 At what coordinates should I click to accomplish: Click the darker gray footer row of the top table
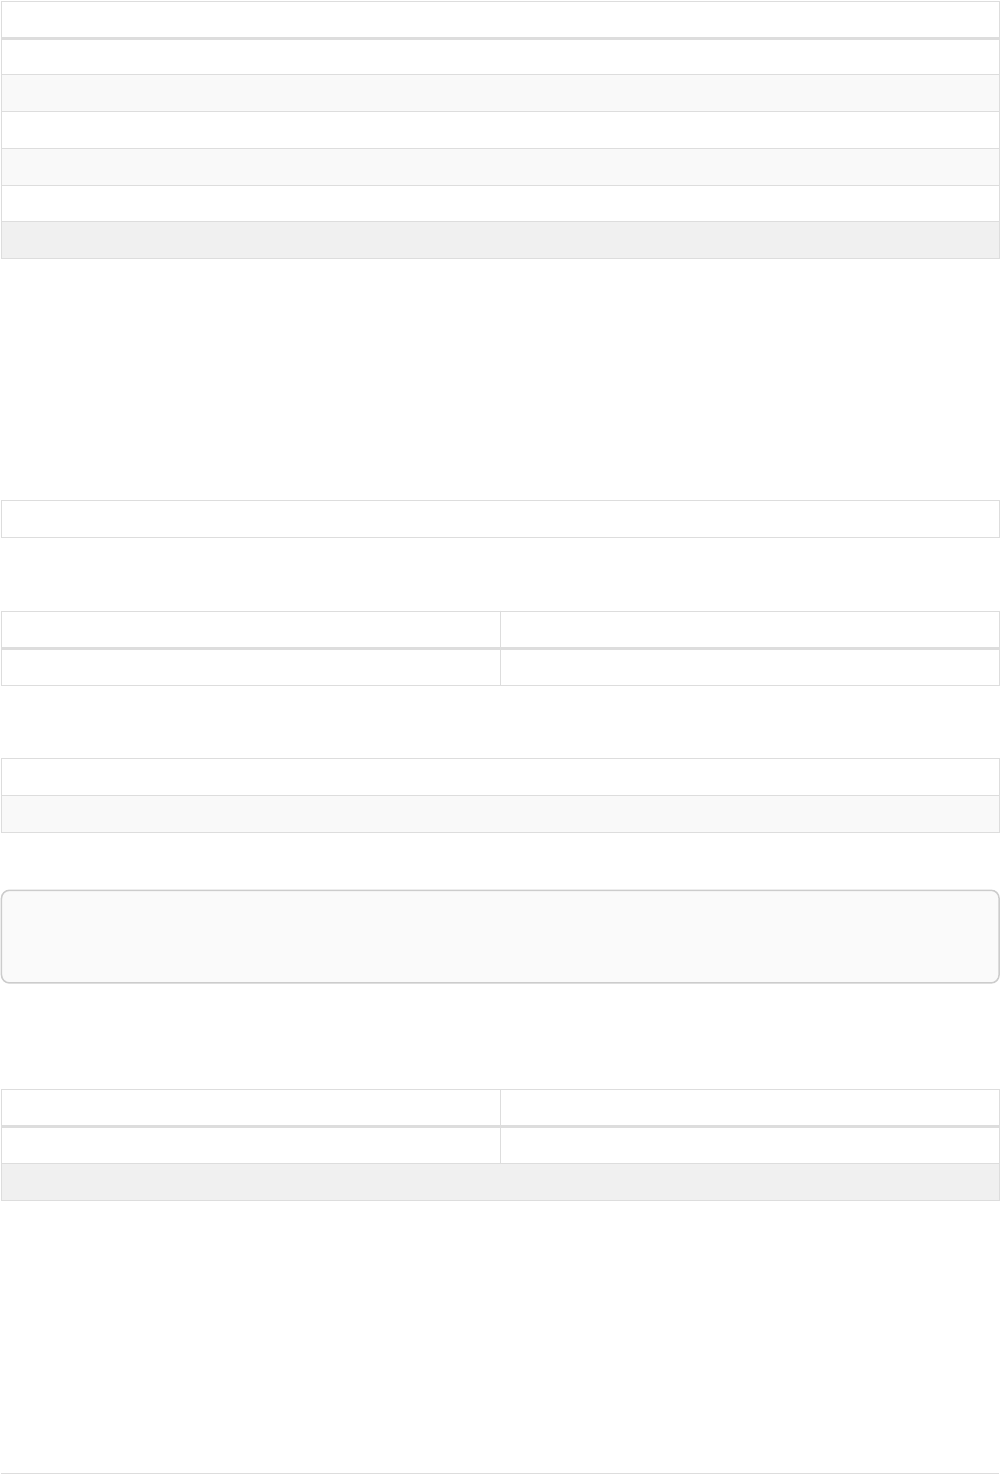point(500,240)
